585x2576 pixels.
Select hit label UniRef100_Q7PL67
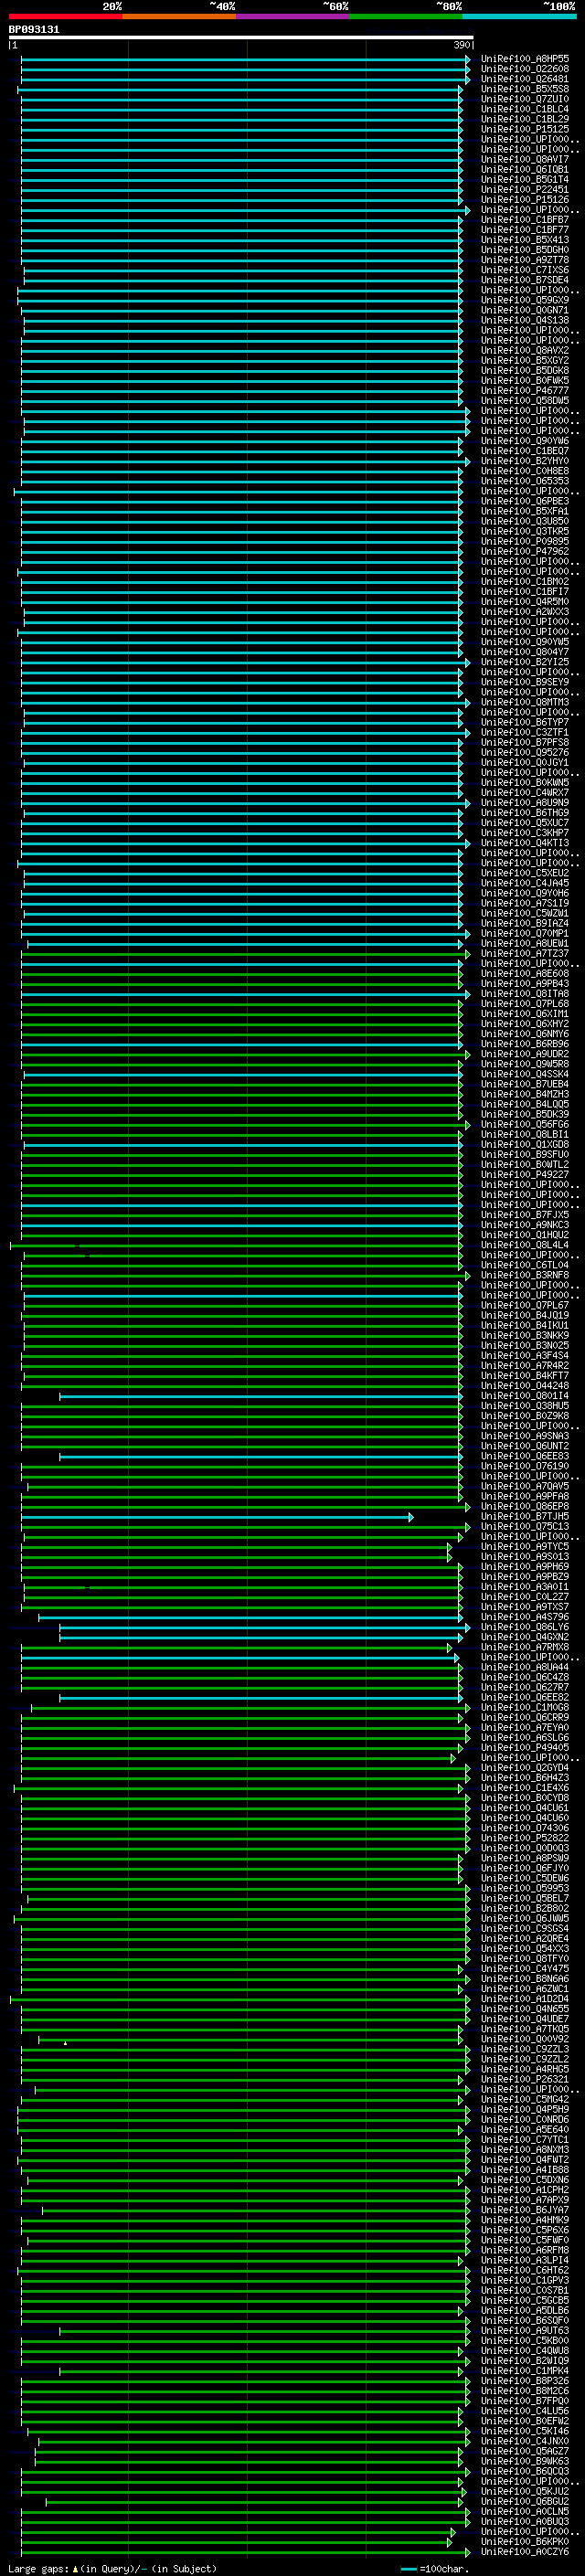pyautogui.click(x=525, y=1305)
